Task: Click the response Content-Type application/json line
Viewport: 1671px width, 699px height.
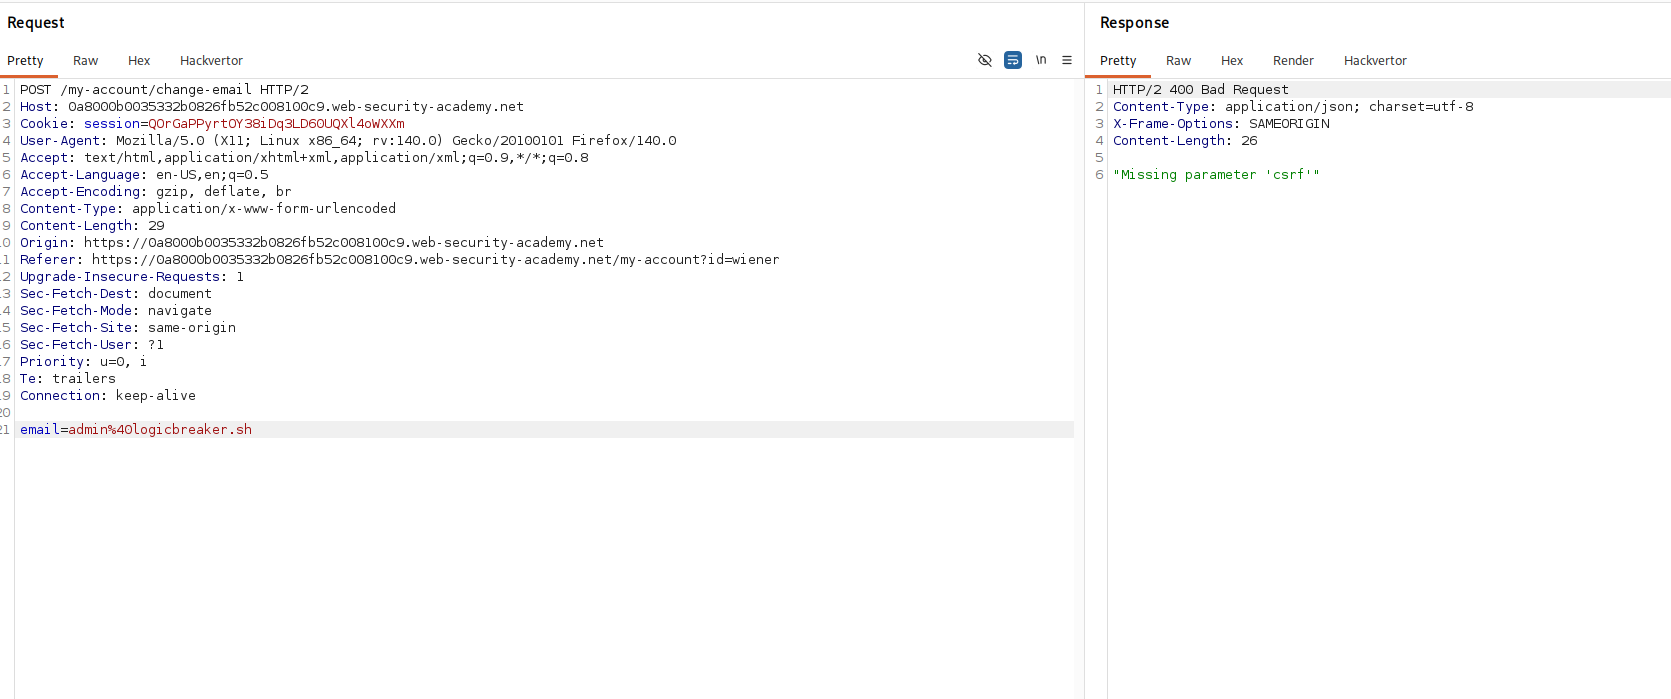Action: [x=1293, y=107]
